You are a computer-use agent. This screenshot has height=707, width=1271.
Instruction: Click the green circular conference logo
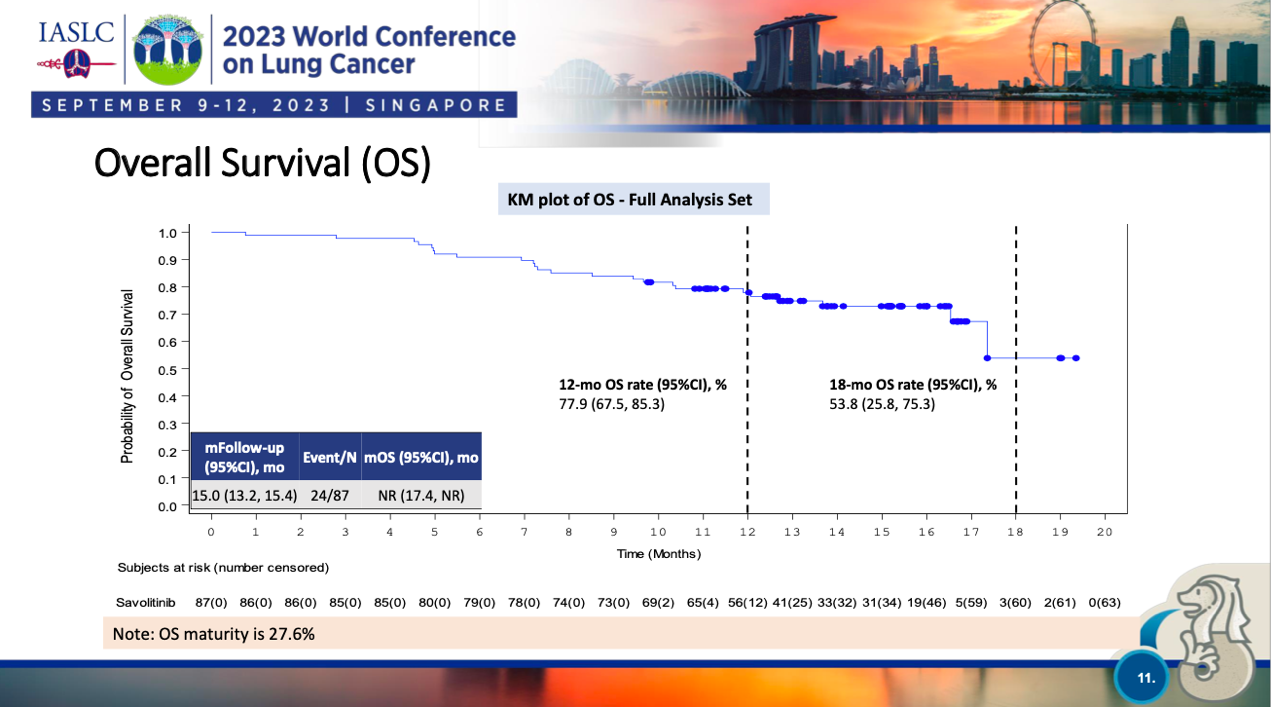click(x=167, y=49)
